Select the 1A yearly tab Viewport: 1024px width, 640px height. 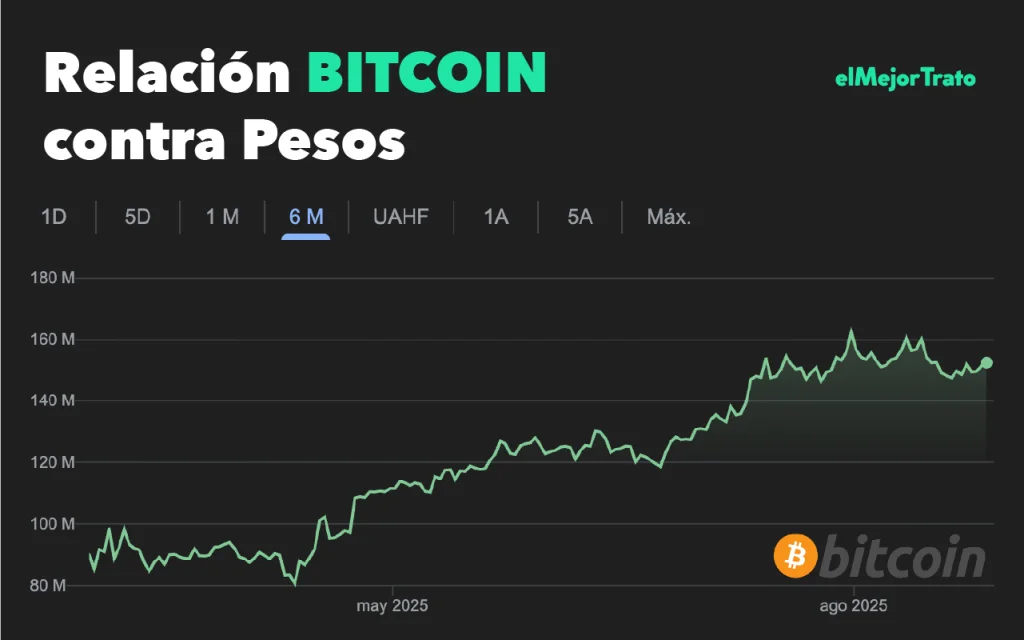pos(496,217)
